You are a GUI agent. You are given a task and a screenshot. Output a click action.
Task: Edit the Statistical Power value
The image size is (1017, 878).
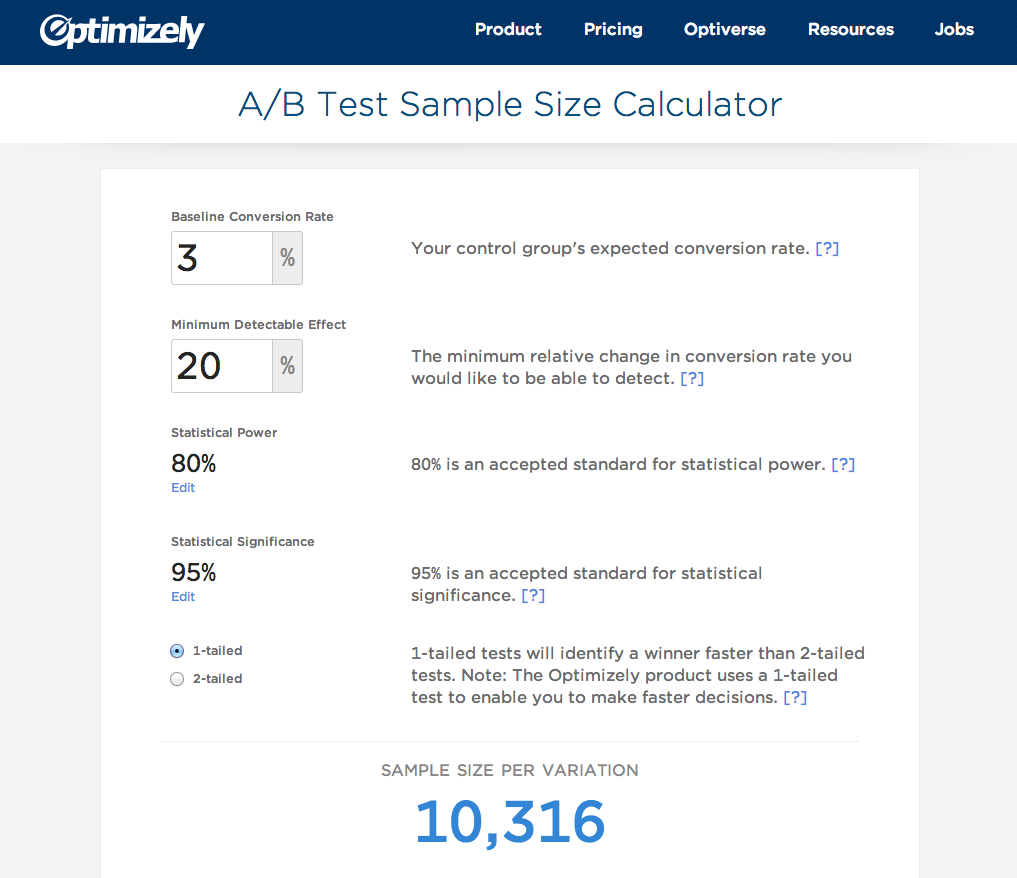coord(183,488)
